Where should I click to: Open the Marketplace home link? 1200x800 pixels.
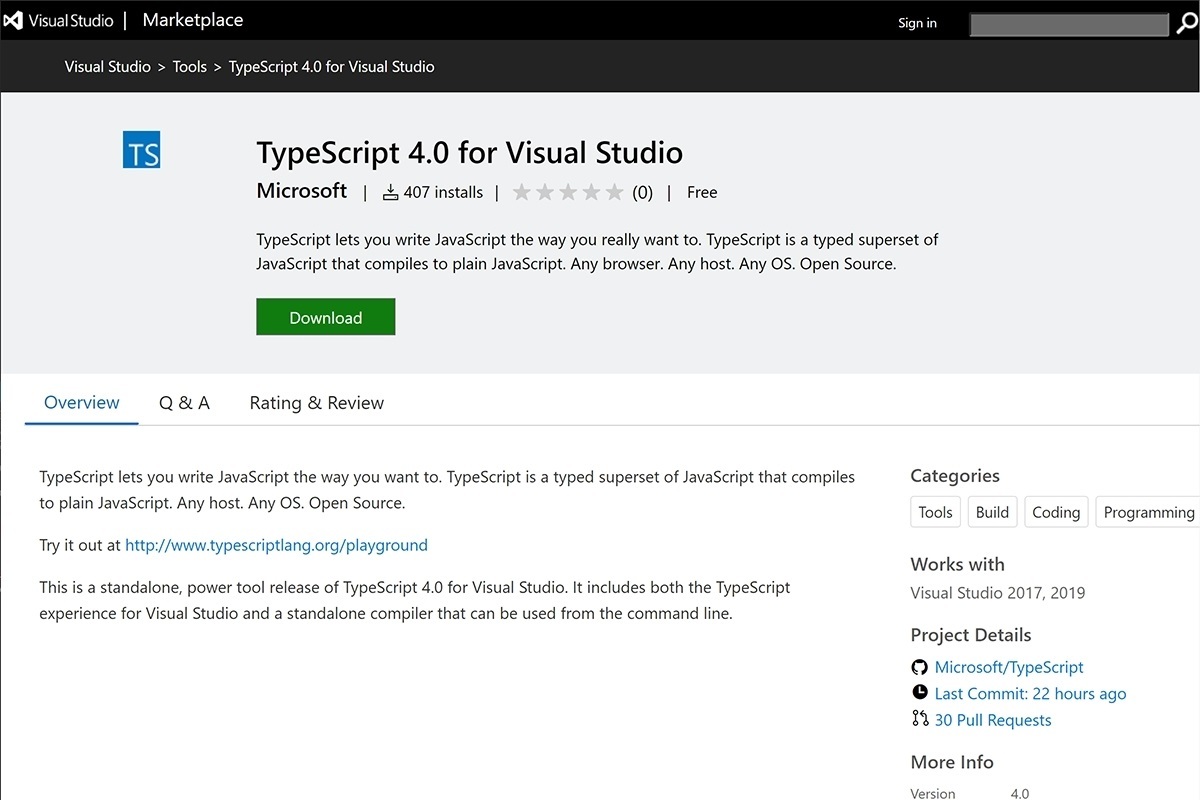(x=192, y=20)
